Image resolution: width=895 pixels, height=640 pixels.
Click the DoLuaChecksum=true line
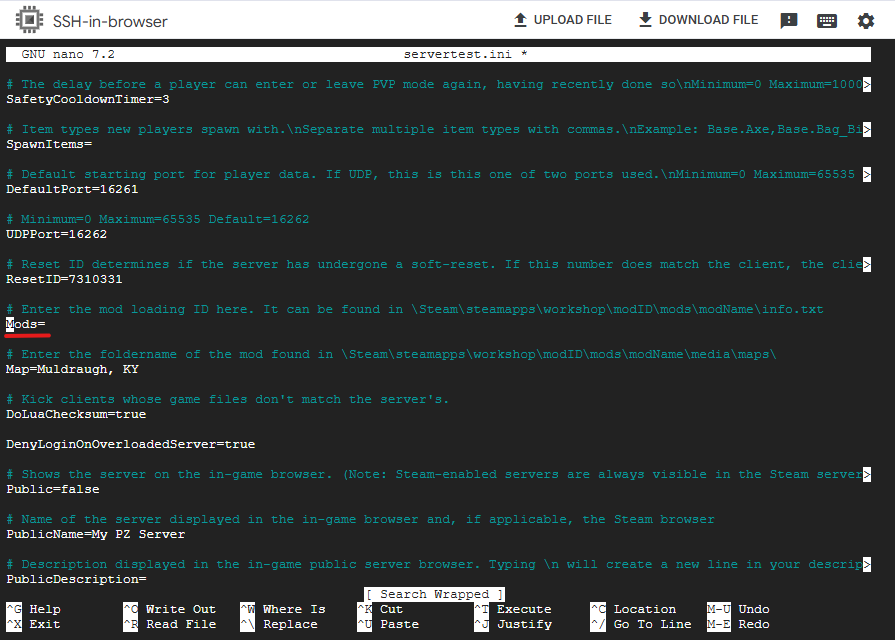[x=76, y=414]
